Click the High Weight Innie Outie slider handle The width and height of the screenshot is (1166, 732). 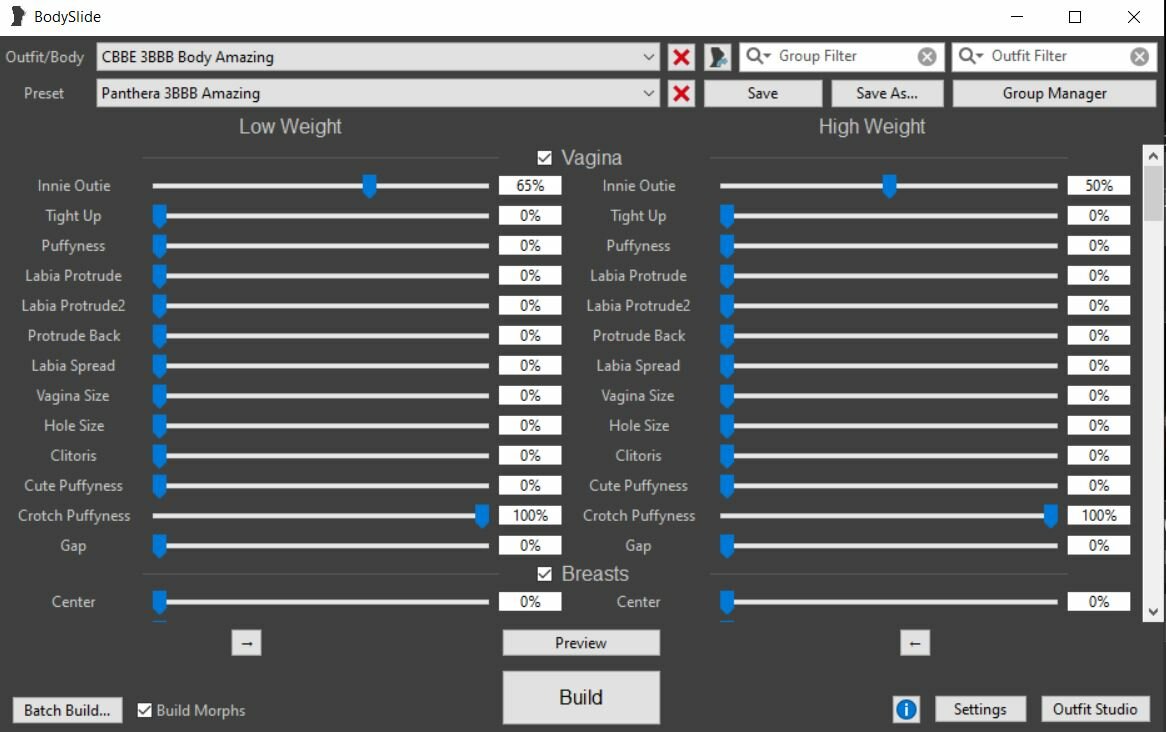tap(889, 186)
